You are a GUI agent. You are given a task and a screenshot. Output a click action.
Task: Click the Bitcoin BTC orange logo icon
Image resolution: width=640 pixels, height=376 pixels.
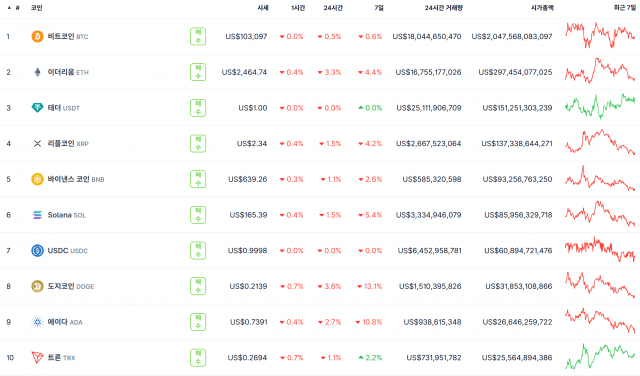[x=37, y=36]
